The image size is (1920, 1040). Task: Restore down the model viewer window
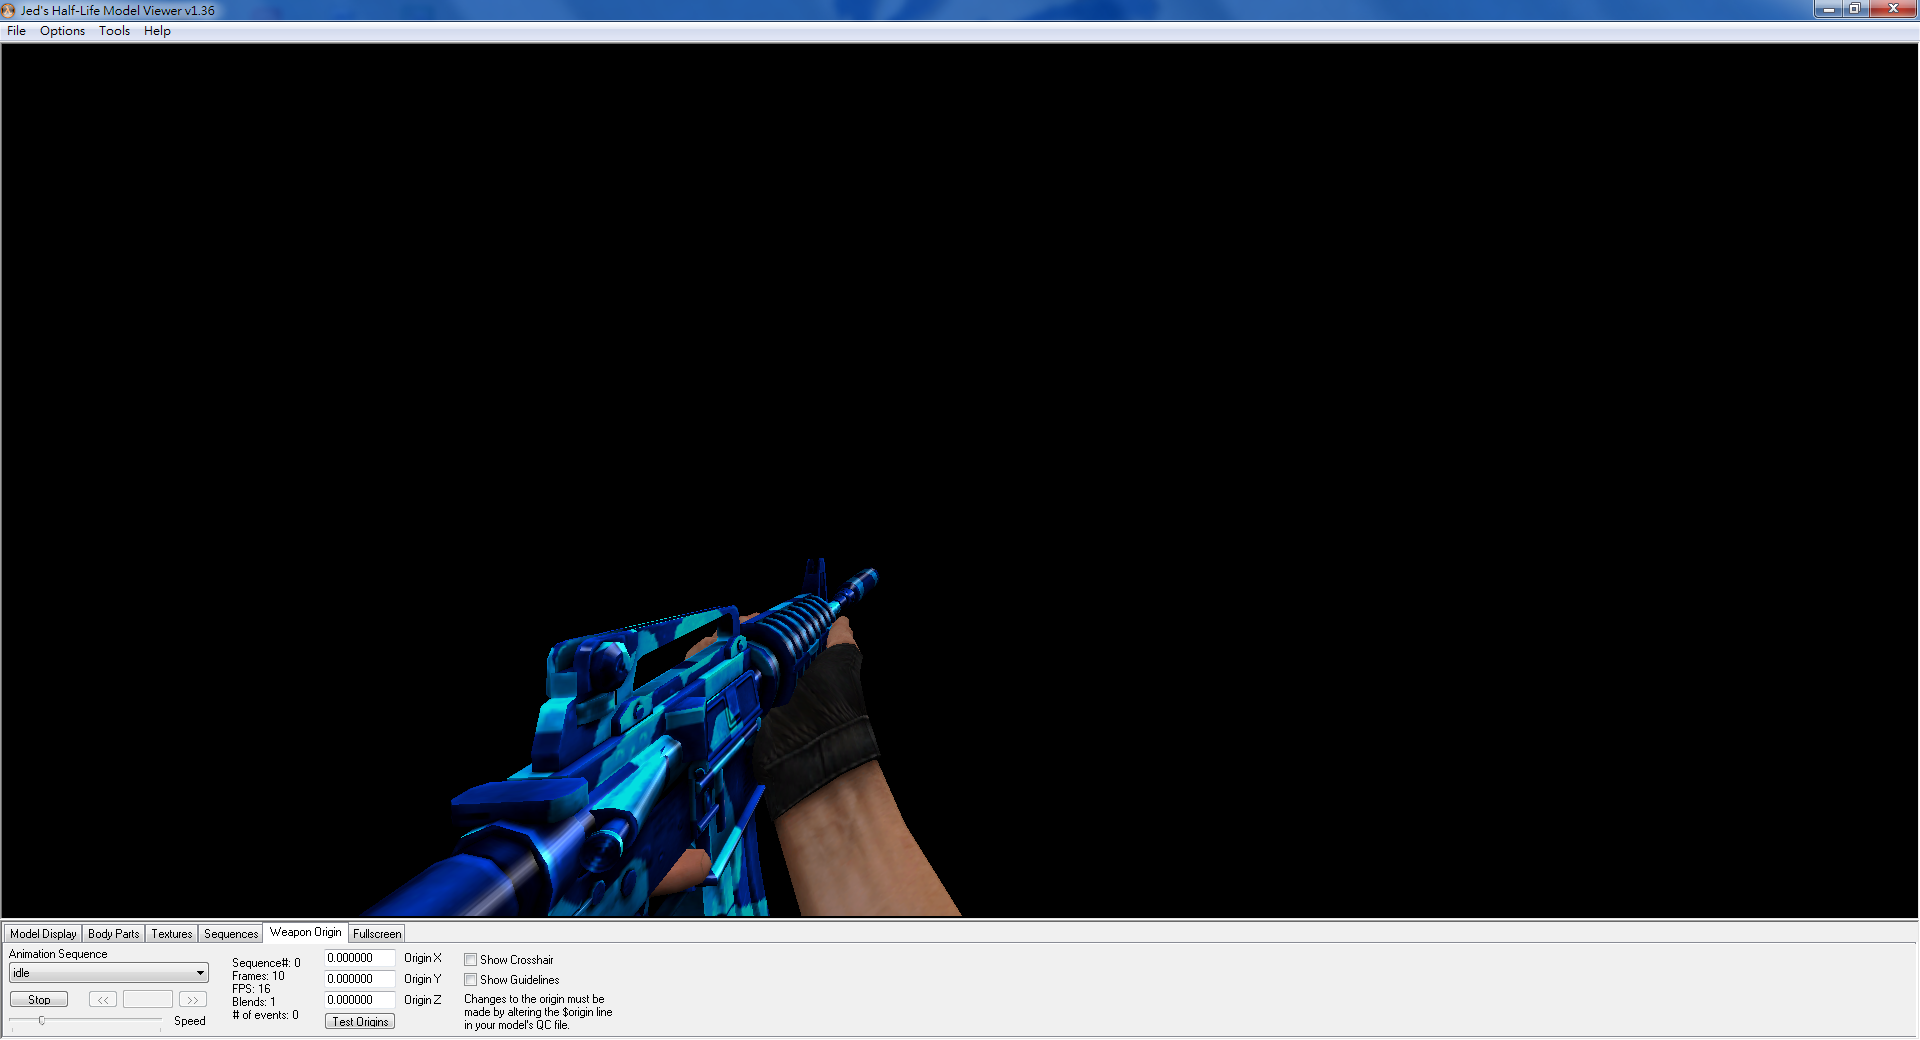(x=1854, y=9)
